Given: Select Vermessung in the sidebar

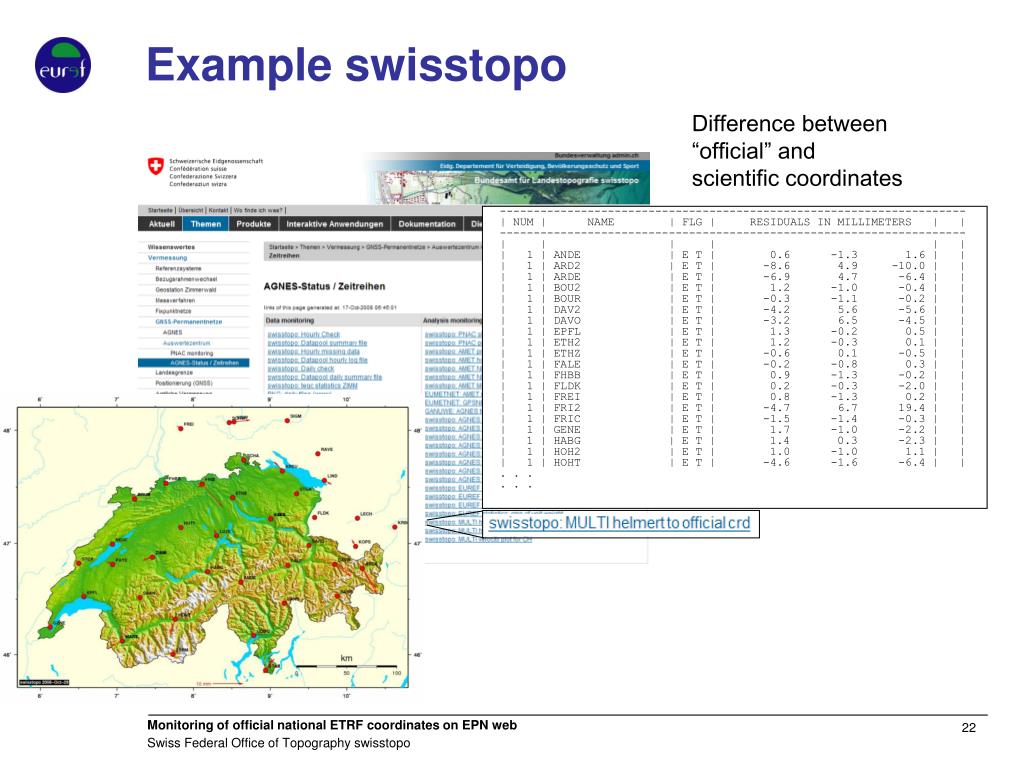Looking at the screenshot, I should [167, 257].
